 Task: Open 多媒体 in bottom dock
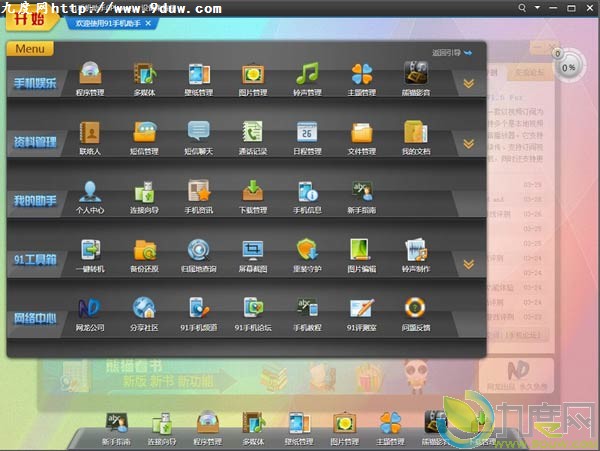[x=253, y=429]
